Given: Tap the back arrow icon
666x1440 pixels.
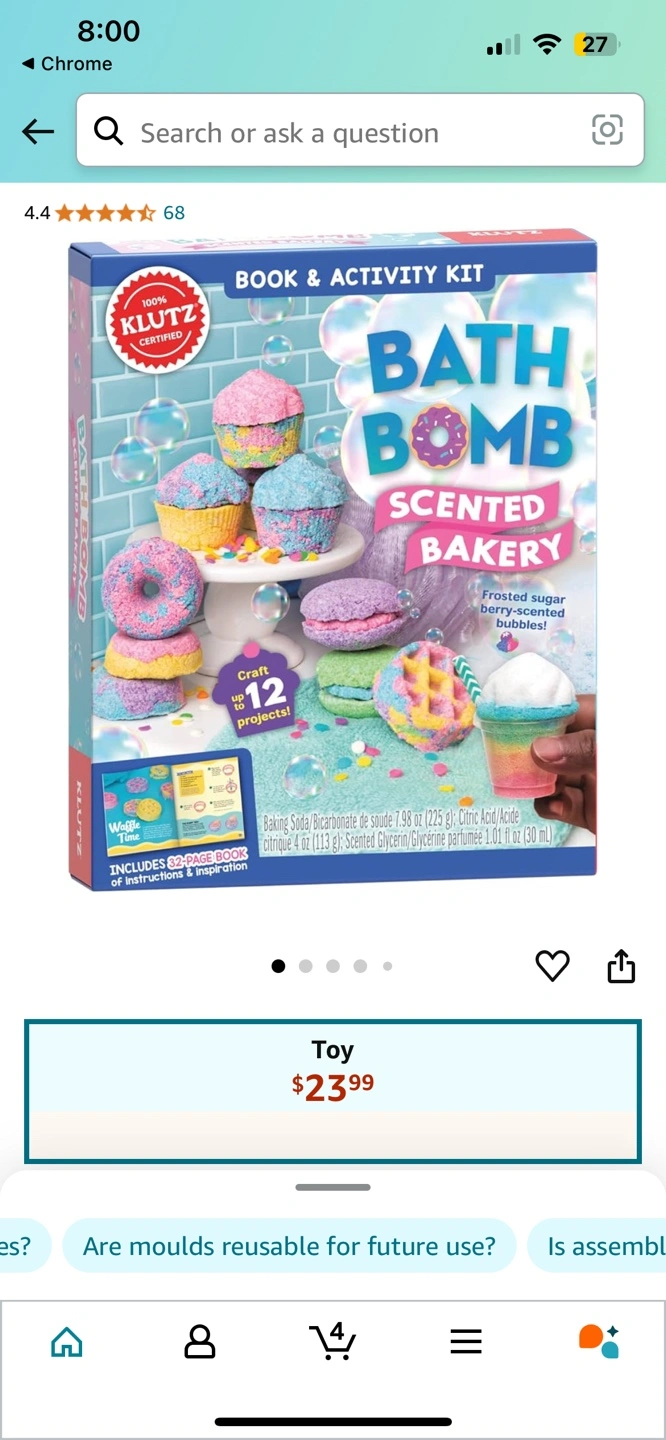Looking at the screenshot, I should coord(38,131).
